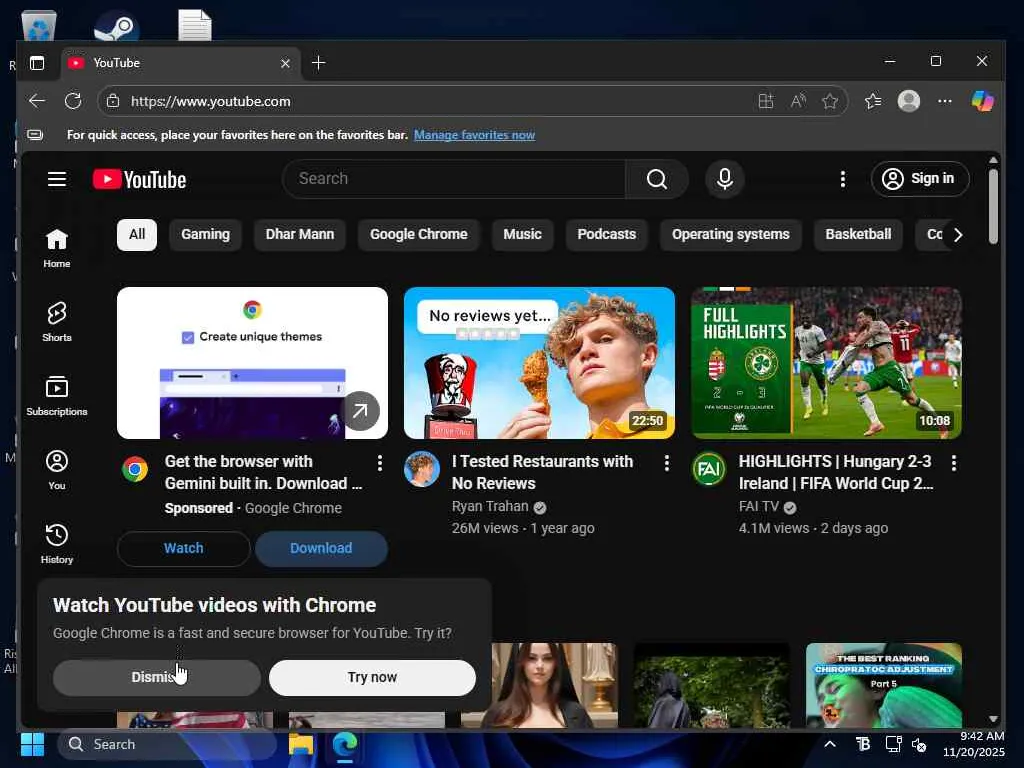Open Edge Settings and more menu
Image resolution: width=1024 pixels, height=768 pixels.
pyautogui.click(x=944, y=101)
